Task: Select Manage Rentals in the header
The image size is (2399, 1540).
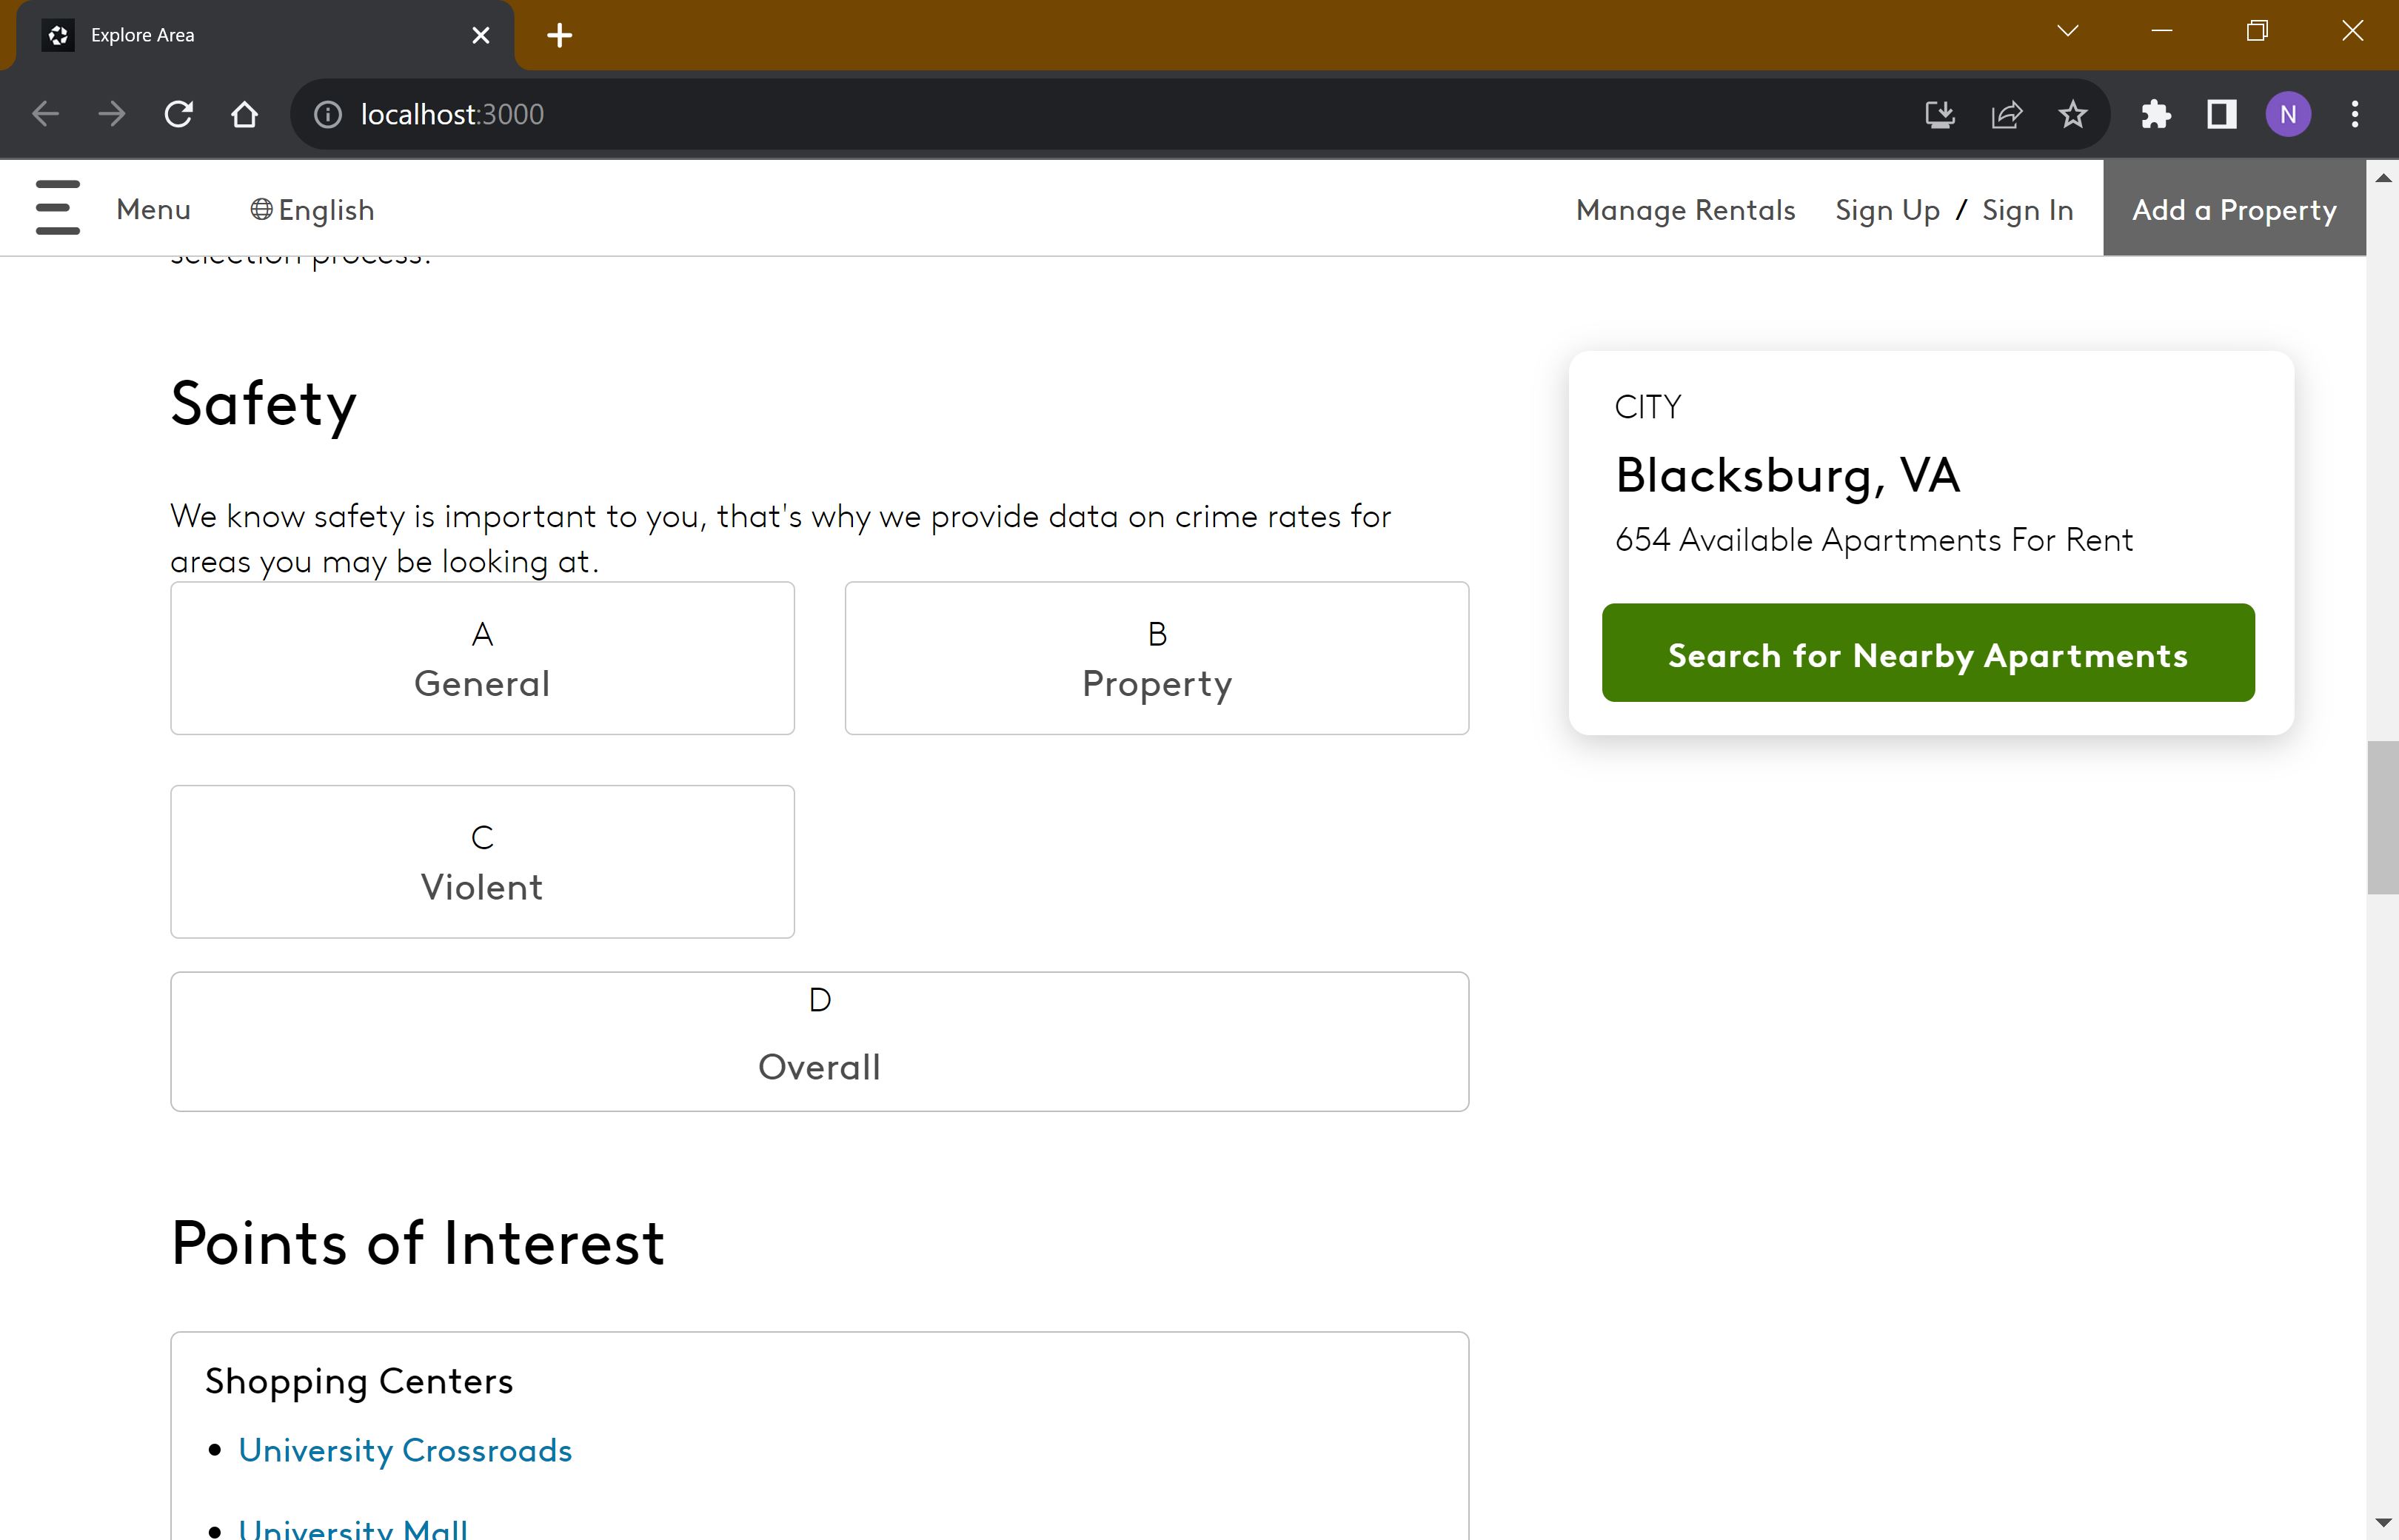Action: click(1685, 209)
